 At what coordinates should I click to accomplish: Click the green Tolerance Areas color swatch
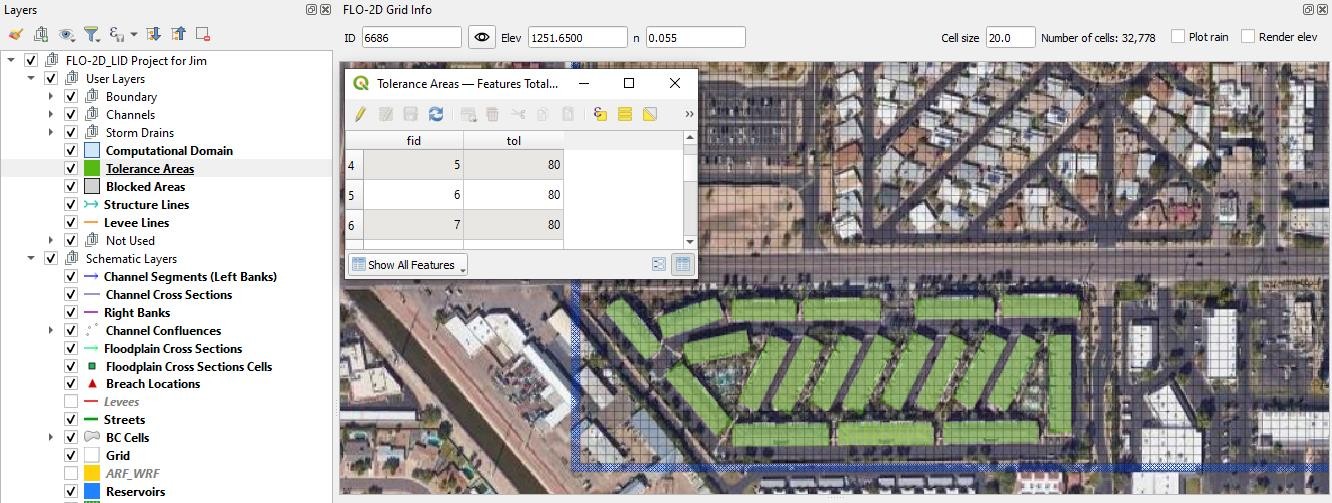coord(92,169)
